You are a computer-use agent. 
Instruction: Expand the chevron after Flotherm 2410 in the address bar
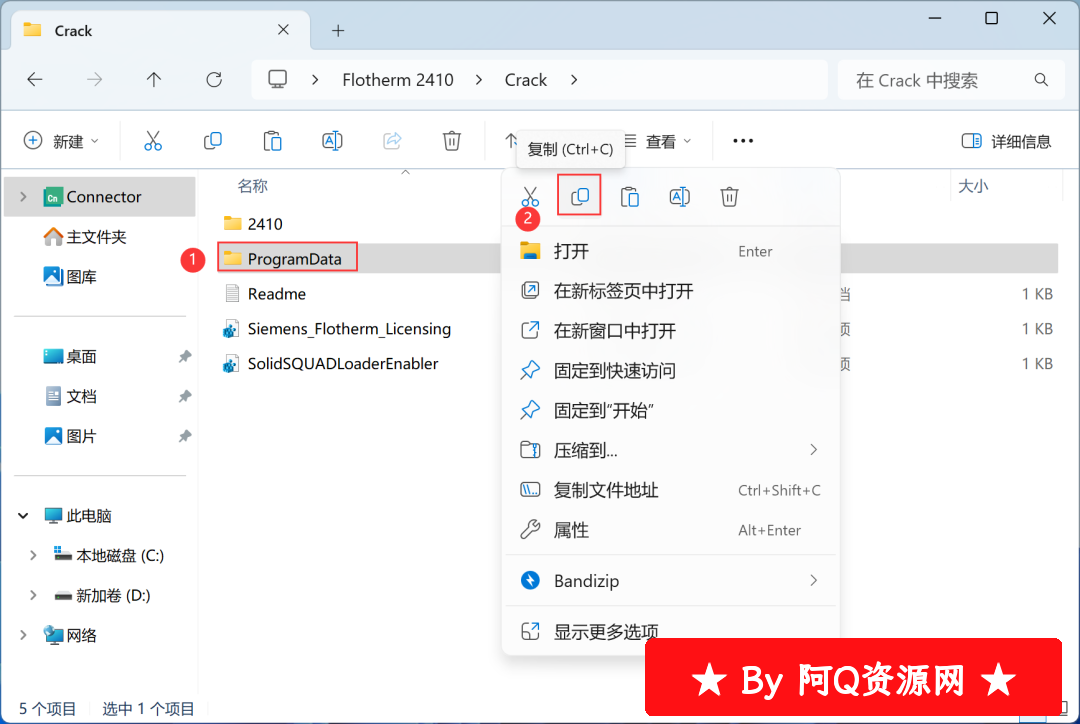click(x=479, y=80)
